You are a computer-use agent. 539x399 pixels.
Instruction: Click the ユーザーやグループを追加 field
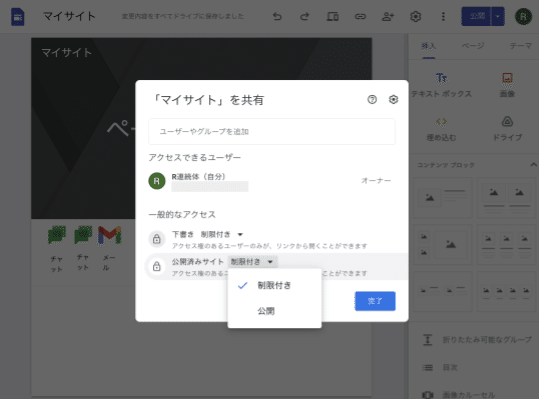(x=272, y=132)
